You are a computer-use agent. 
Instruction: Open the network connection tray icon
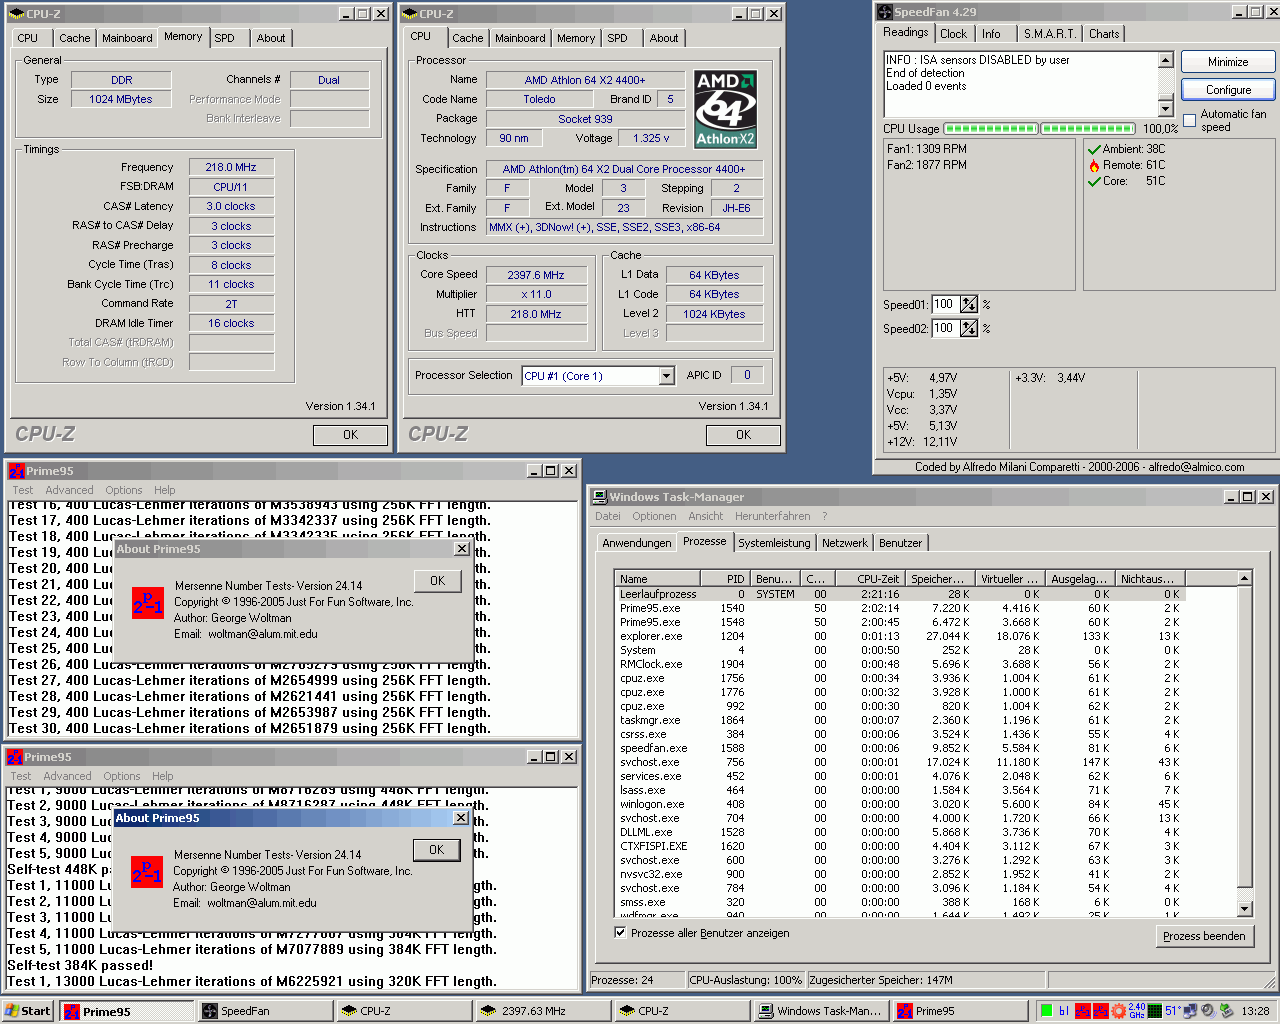coord(1192,1011)
